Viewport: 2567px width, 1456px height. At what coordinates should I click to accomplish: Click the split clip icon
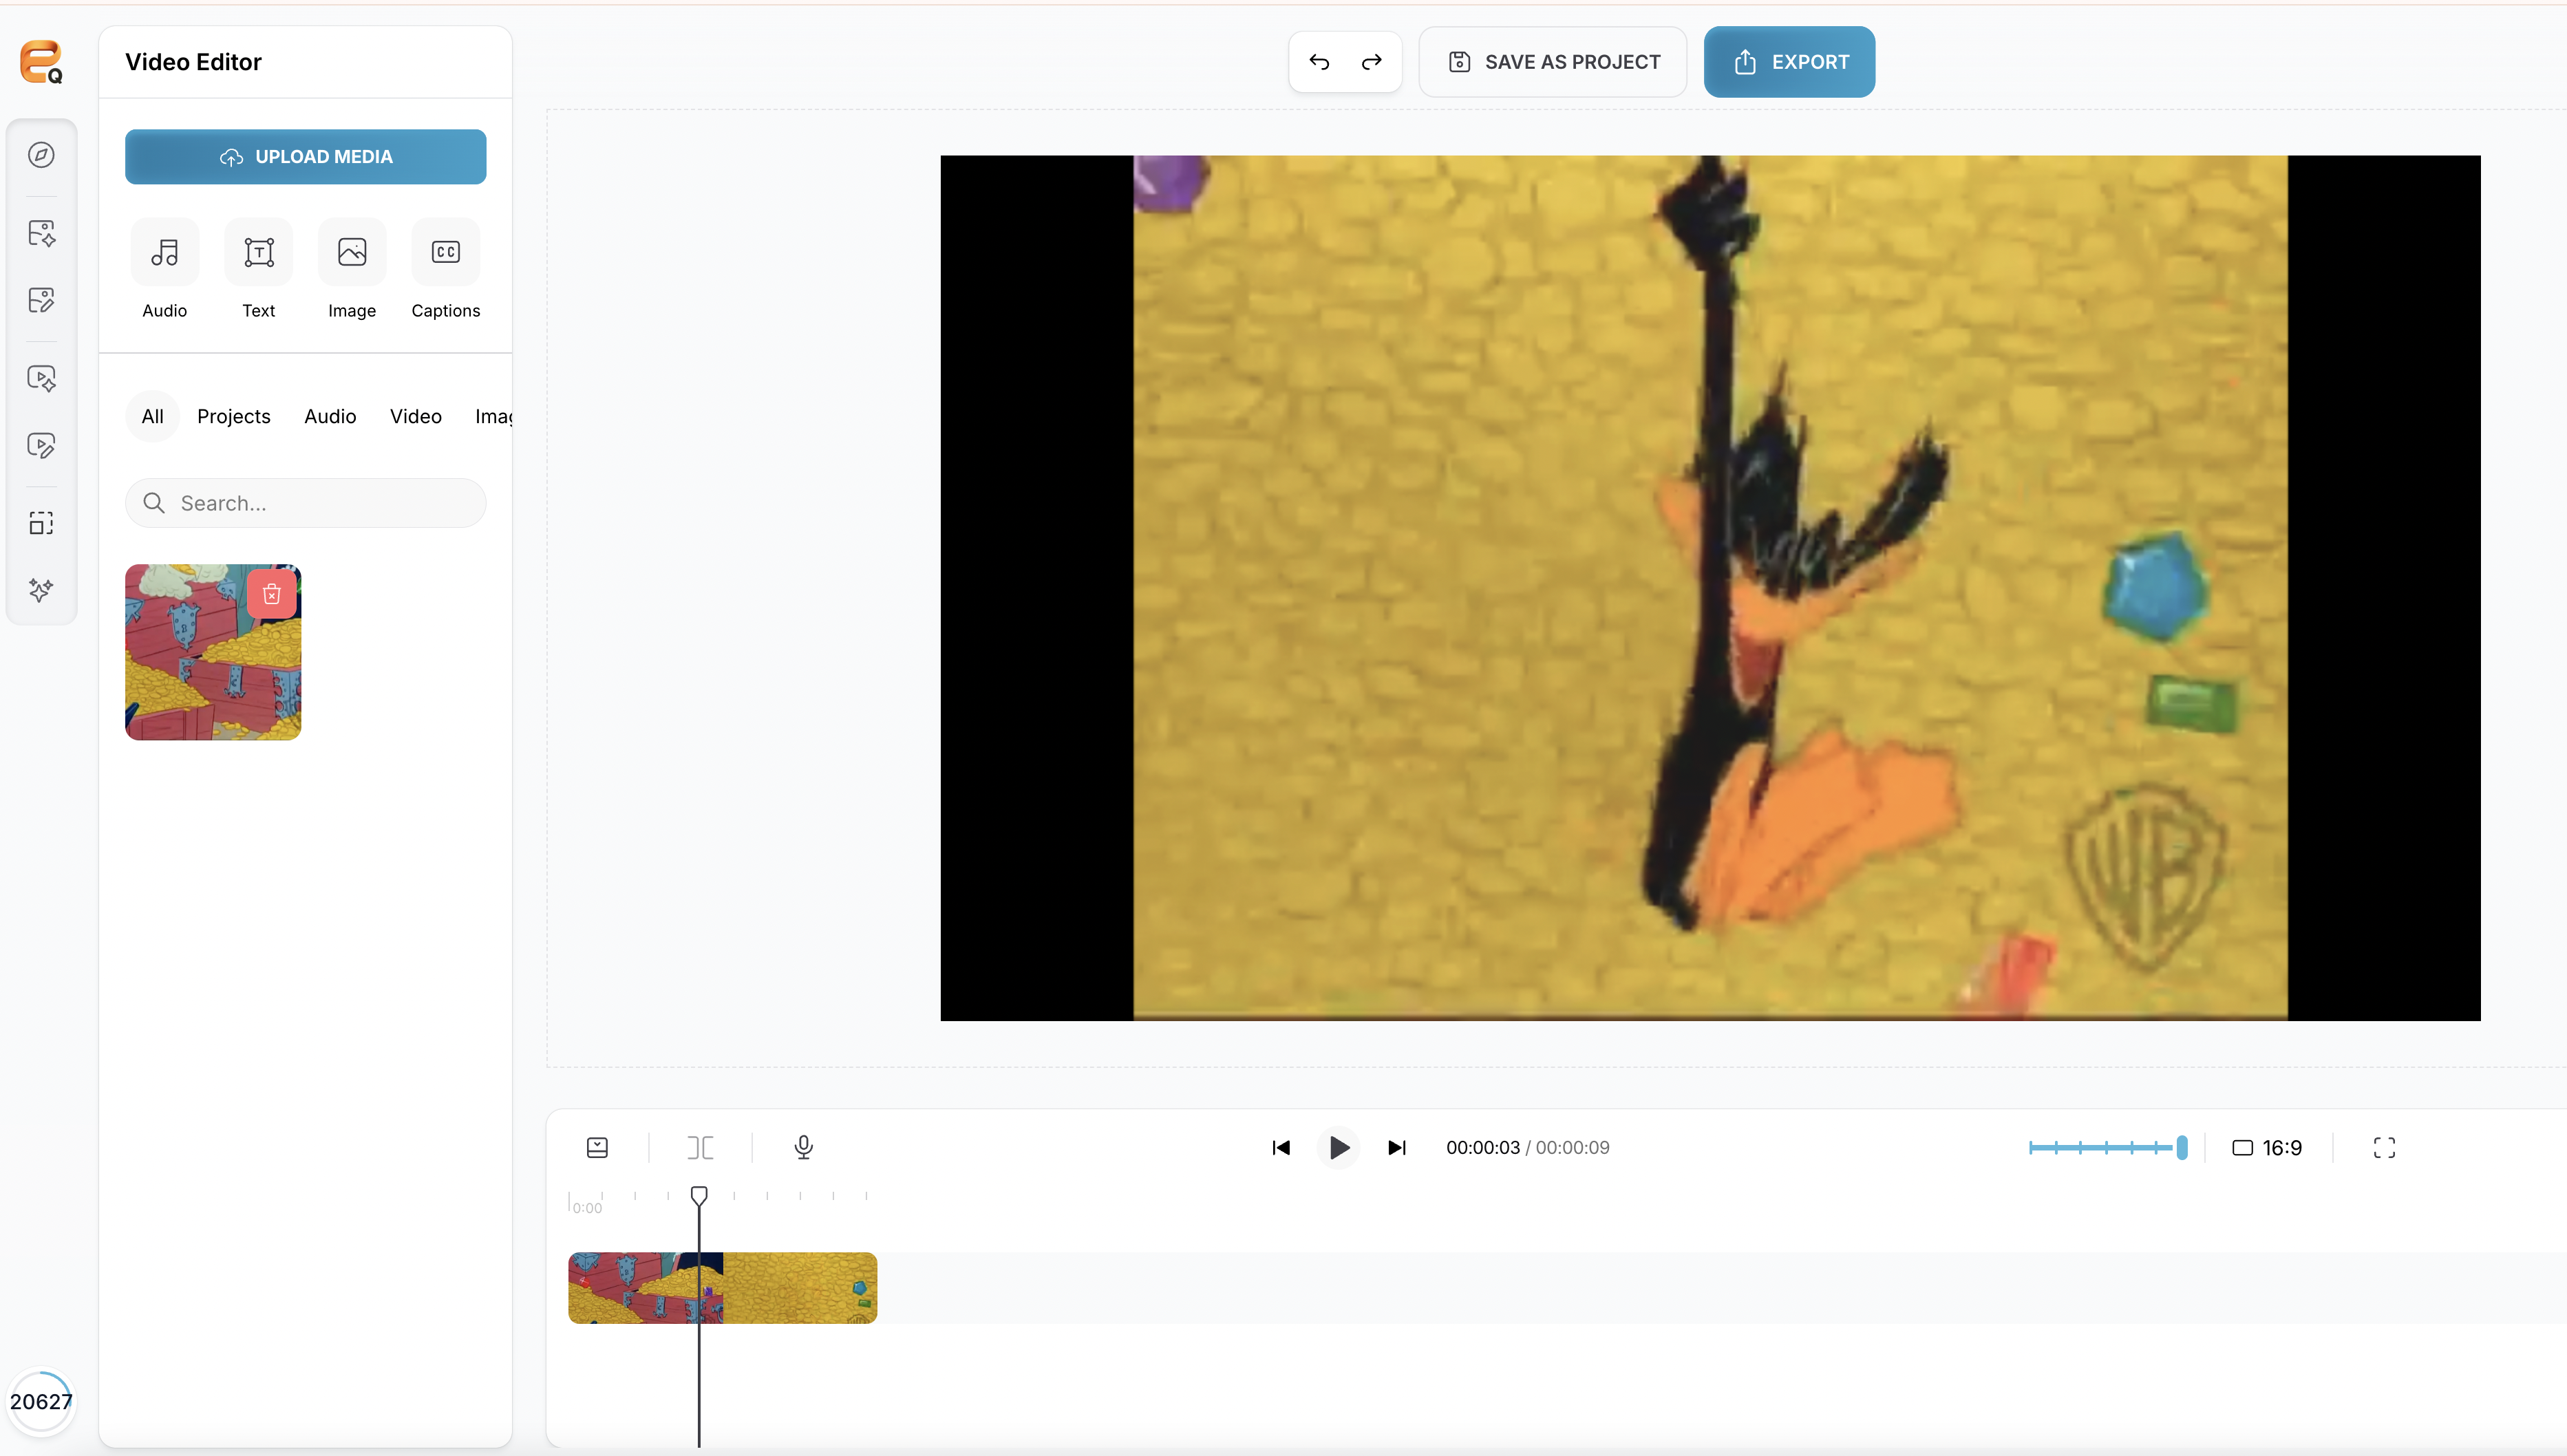700,1147
